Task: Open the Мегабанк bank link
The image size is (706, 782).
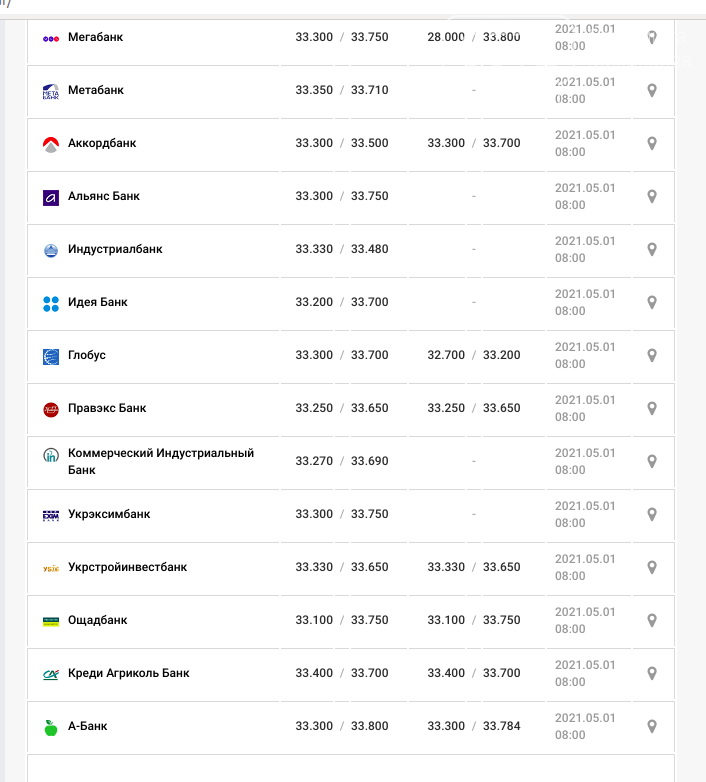Action: pyautogui.click(x=95, y=37)
